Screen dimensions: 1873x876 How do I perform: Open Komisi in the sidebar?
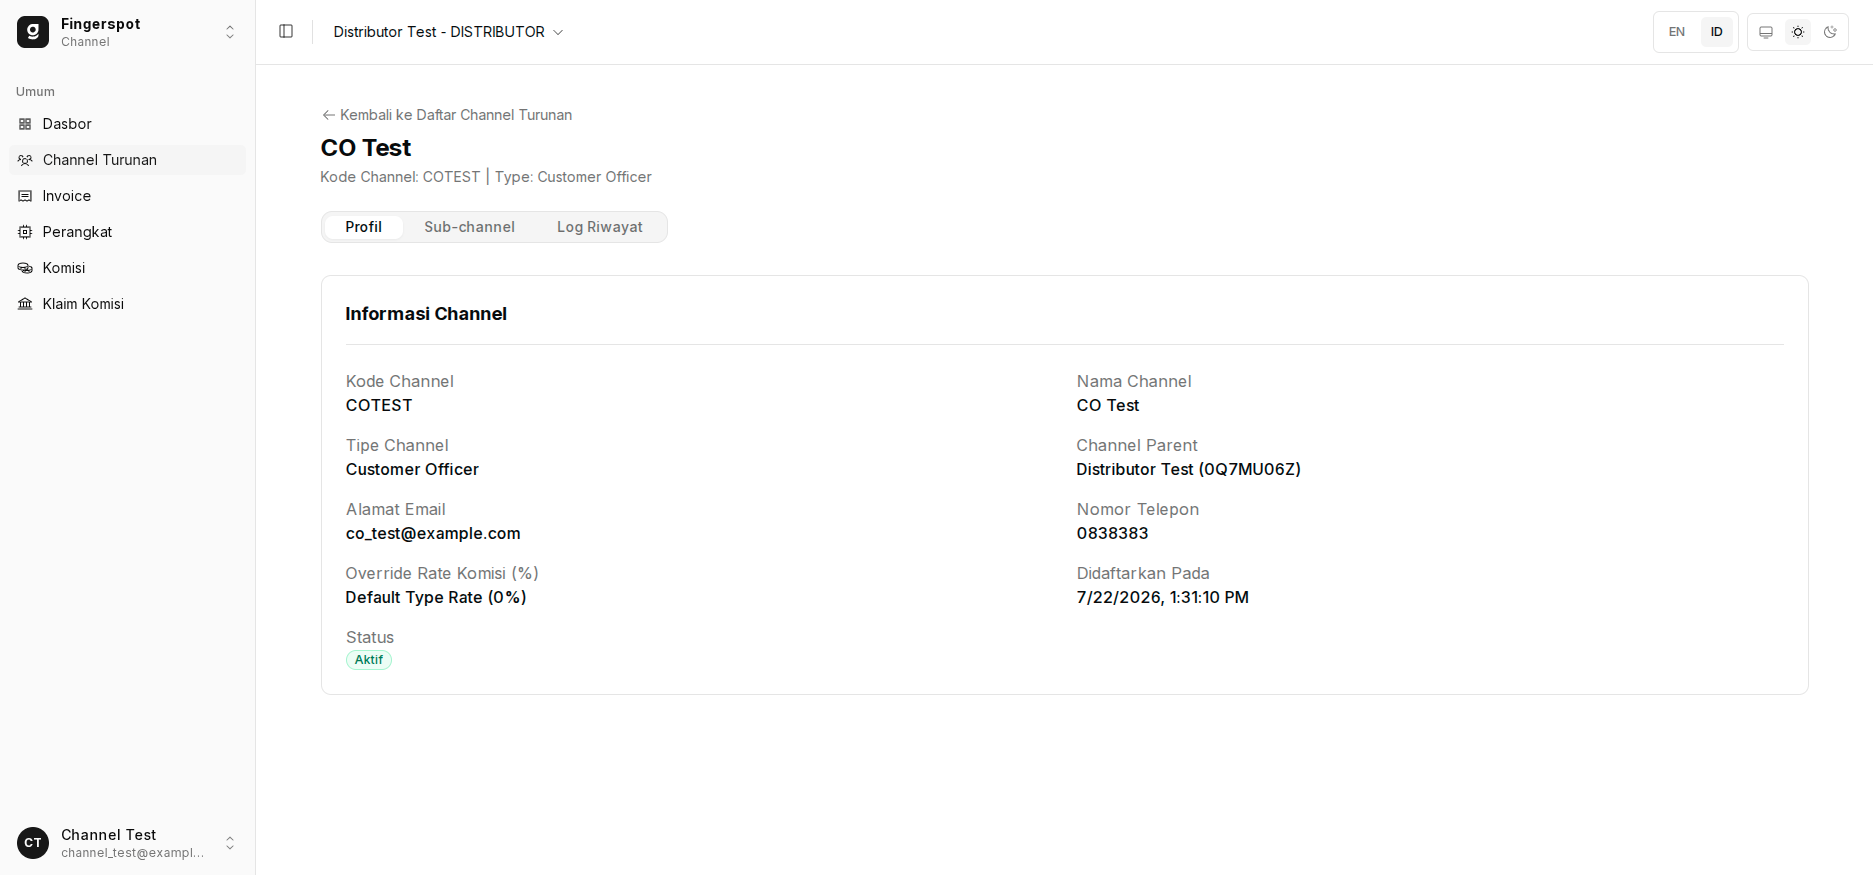(127, 268)
